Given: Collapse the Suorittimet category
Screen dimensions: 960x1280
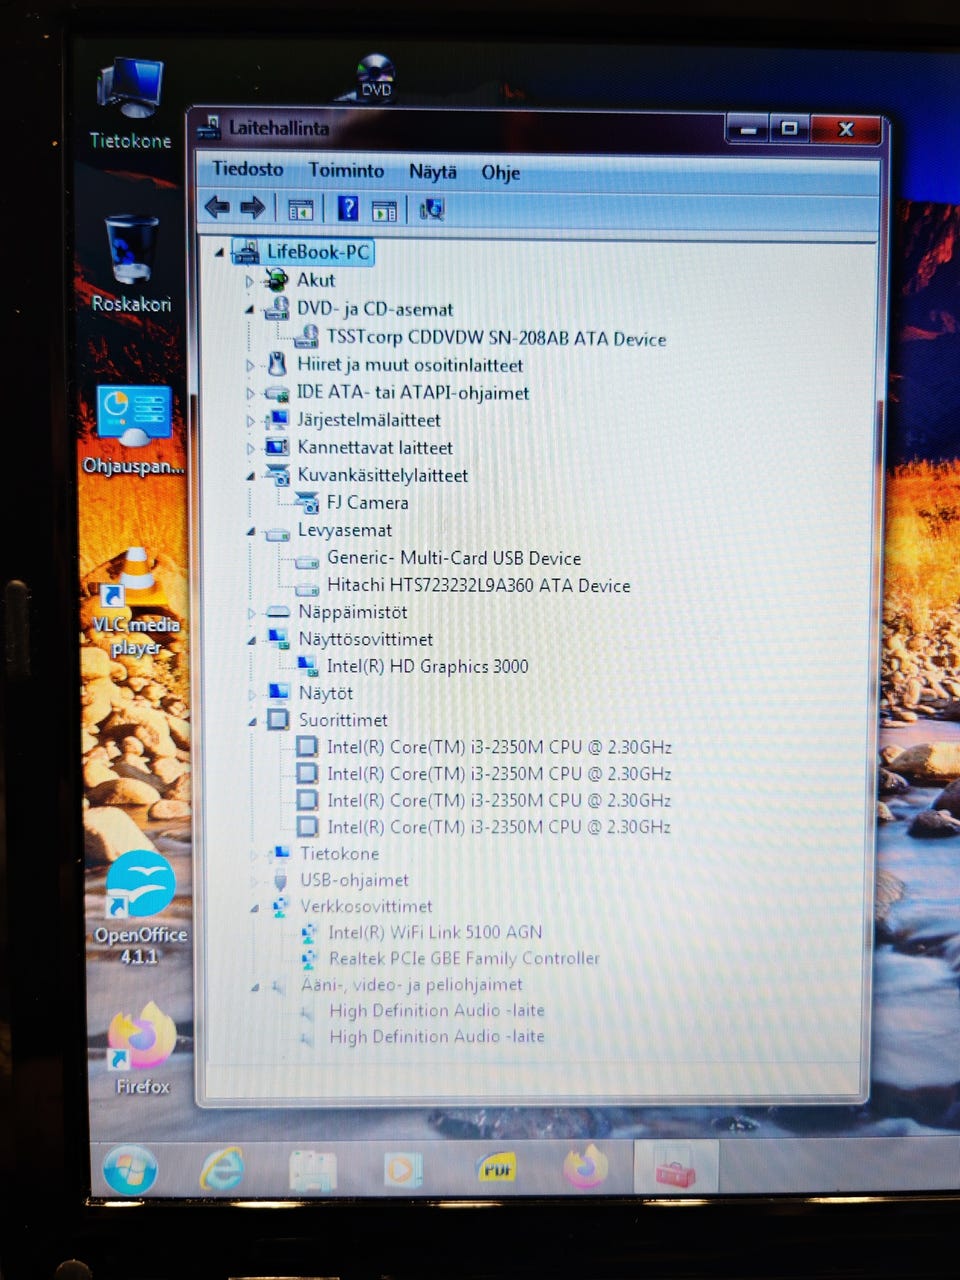Looking at the screenshot, I should 252,721.
